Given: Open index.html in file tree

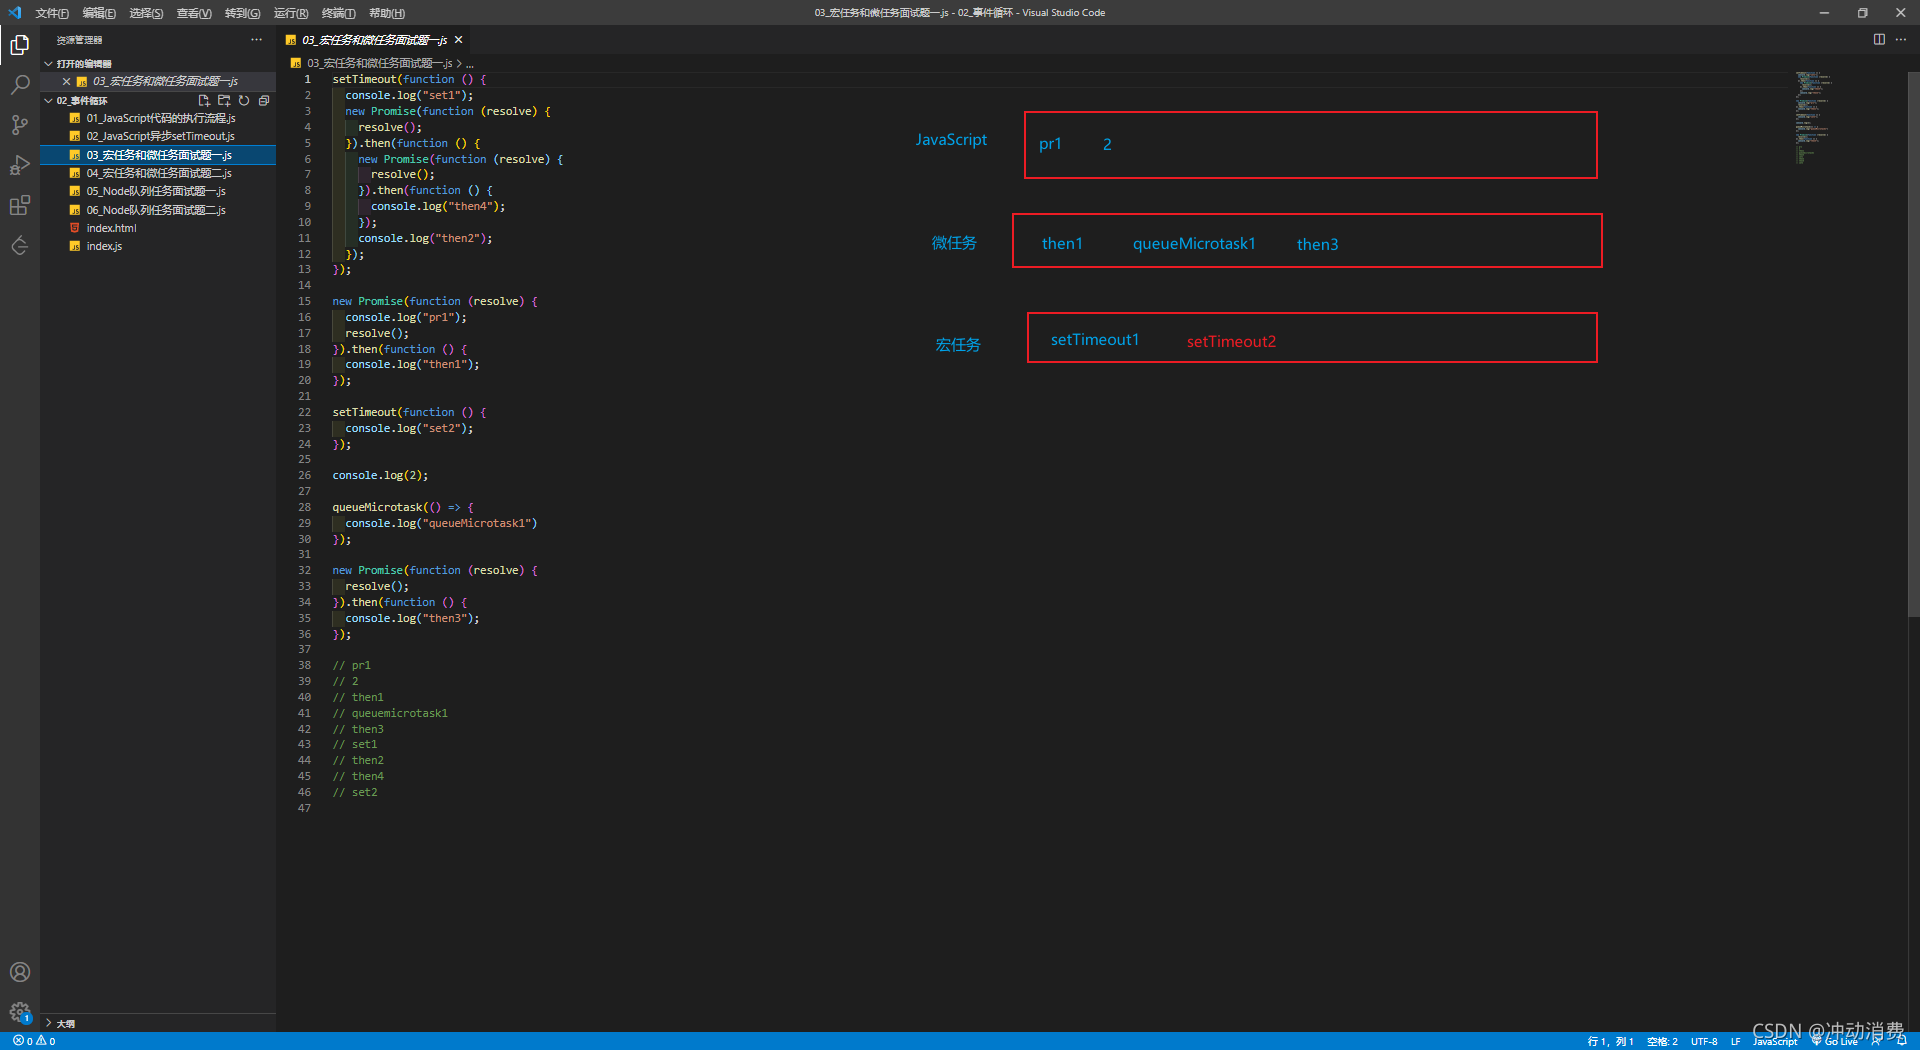Looking at the screenshot, I should tap(158, 228).
